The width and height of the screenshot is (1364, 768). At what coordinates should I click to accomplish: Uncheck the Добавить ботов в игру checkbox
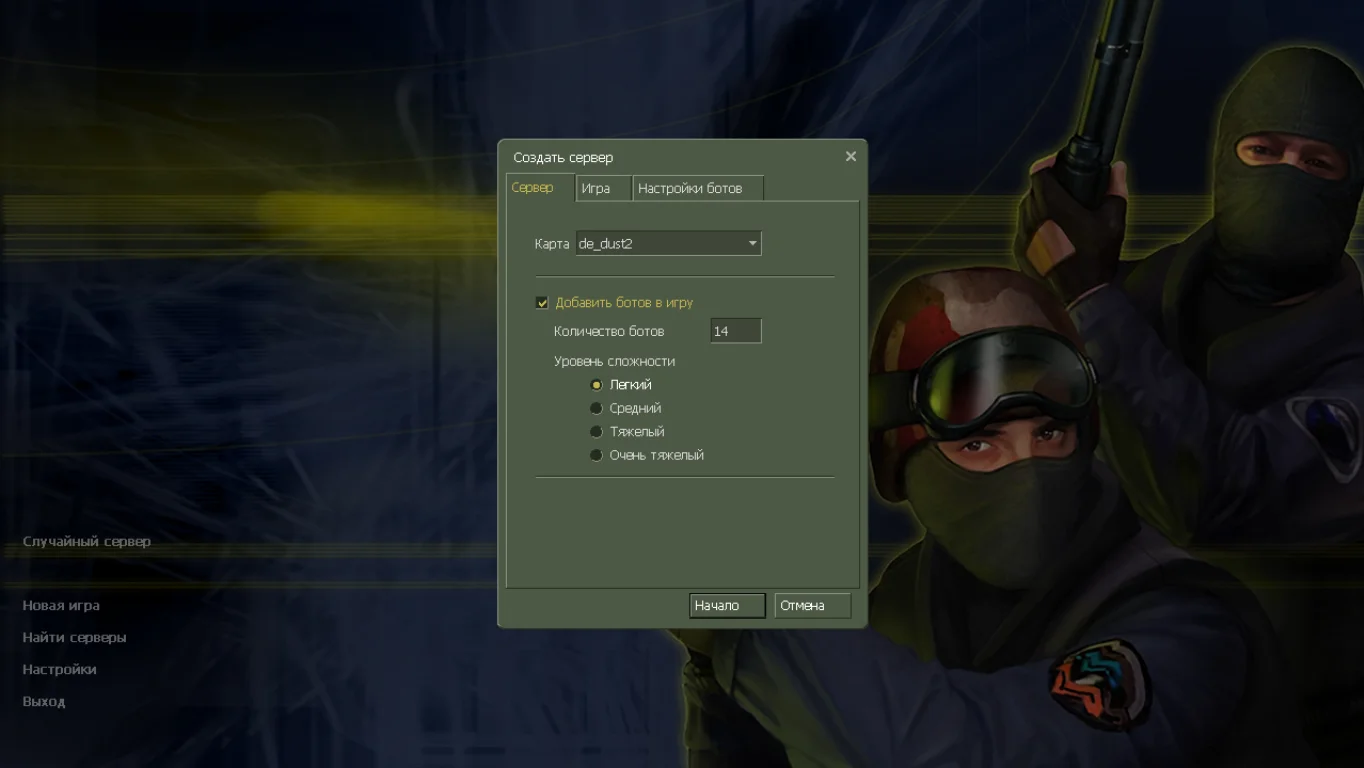542,303
